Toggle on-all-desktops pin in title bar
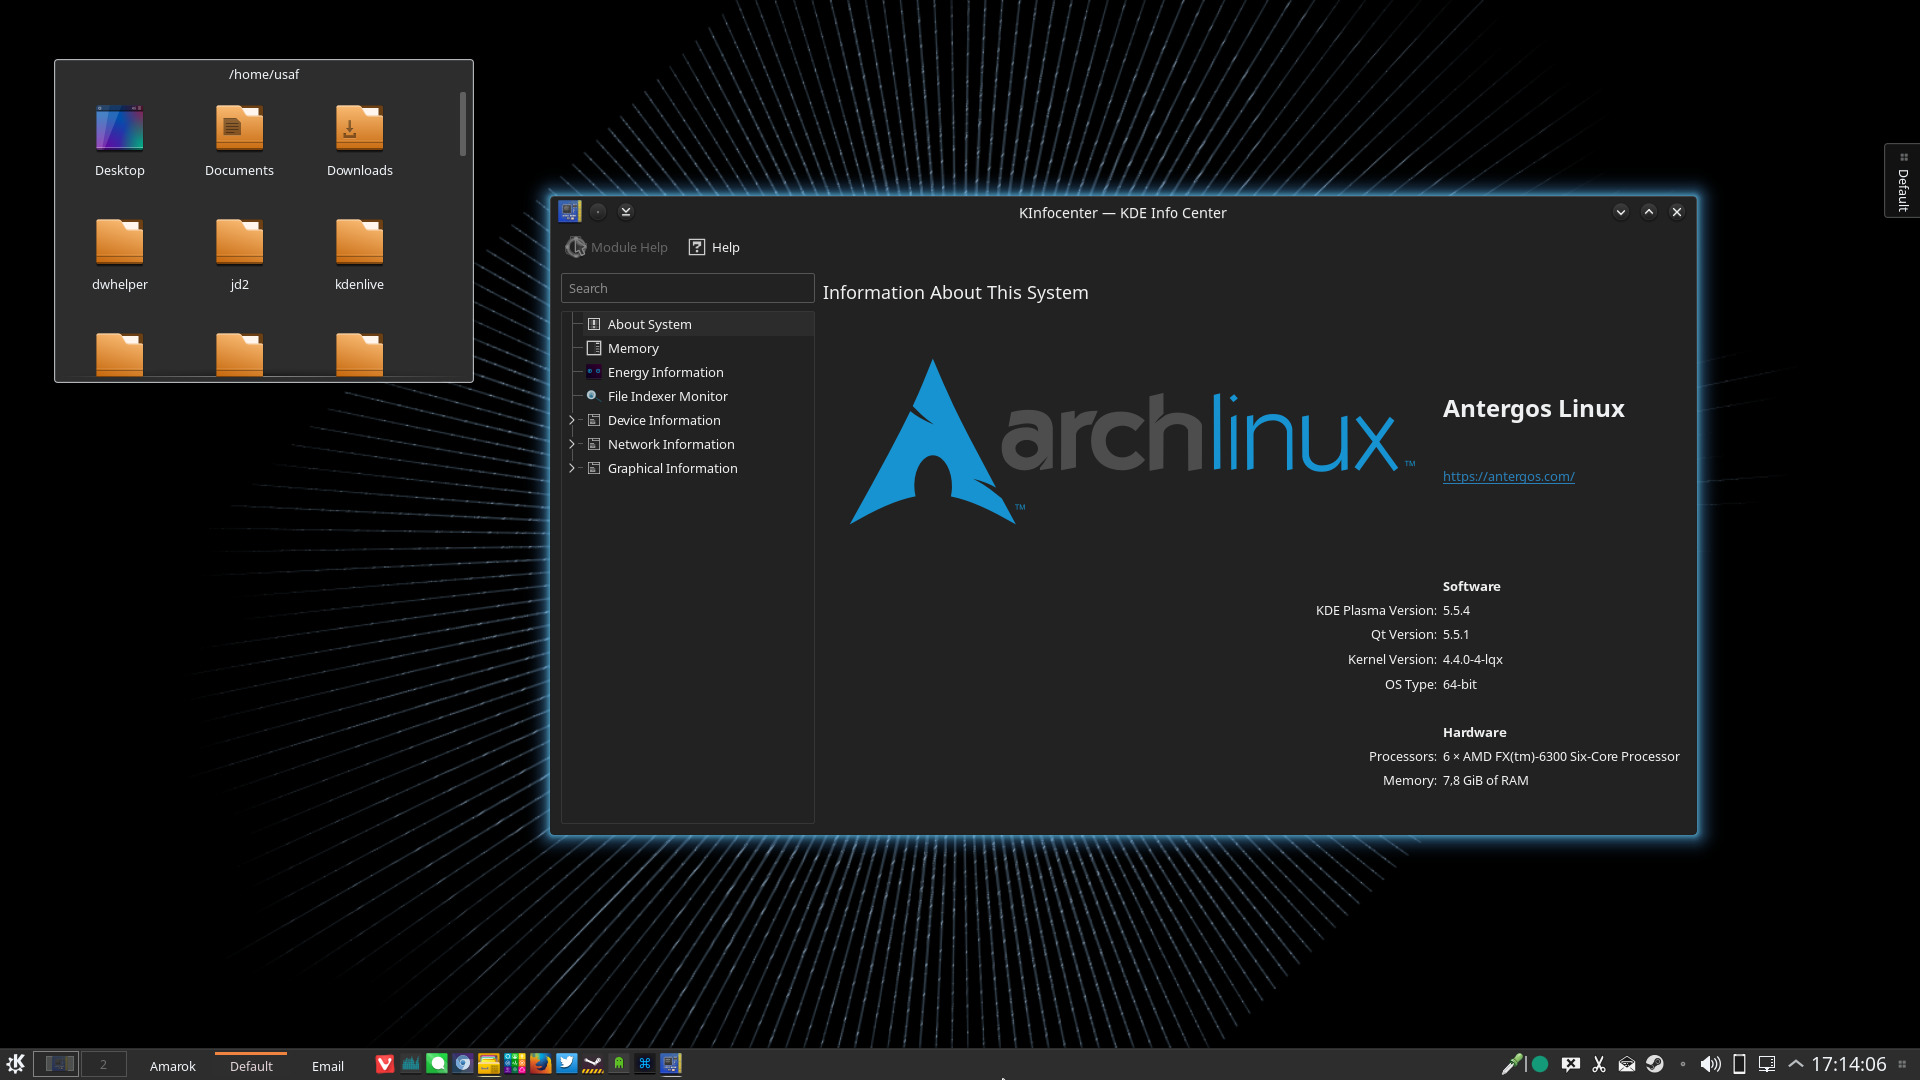This screenshot has height=1080, width=1920. 598,211
